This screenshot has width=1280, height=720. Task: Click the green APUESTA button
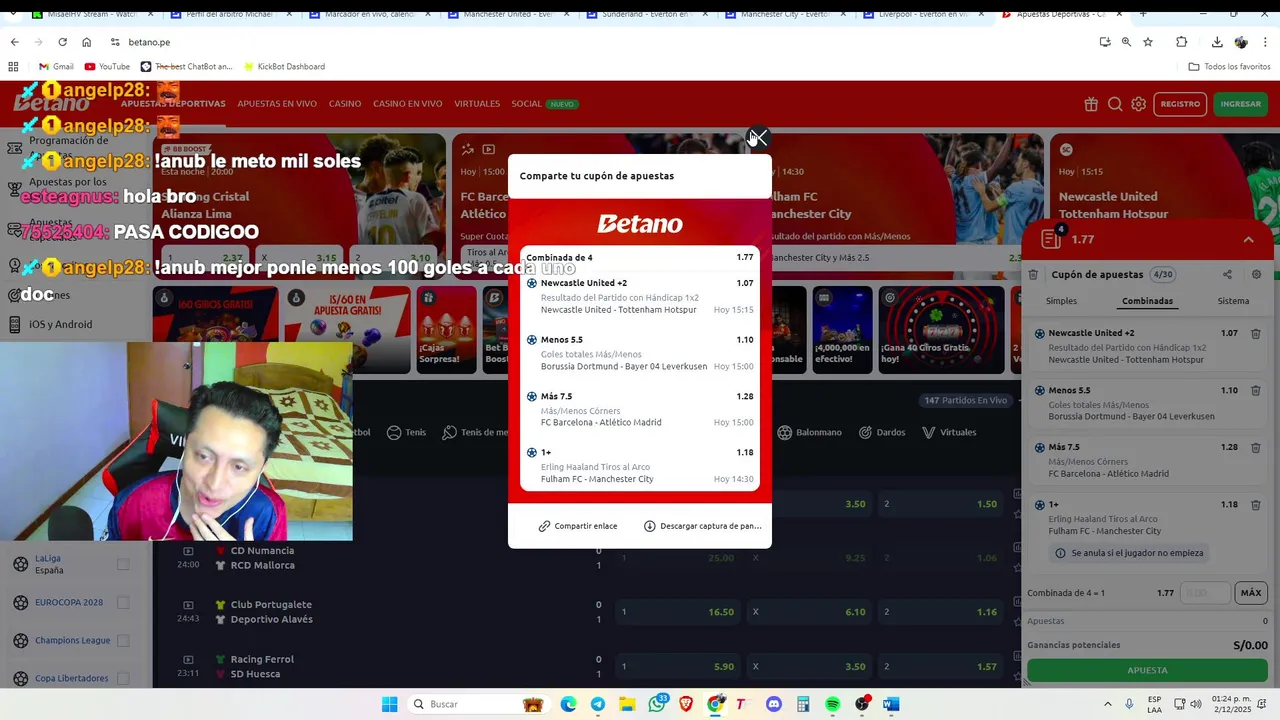(x=1147, y=670)
